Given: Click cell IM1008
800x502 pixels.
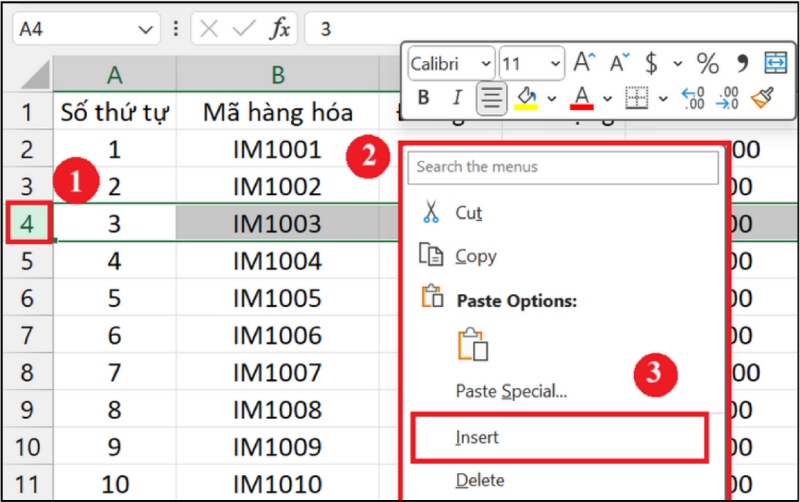Looking at the screenshot, I should 278,410.
